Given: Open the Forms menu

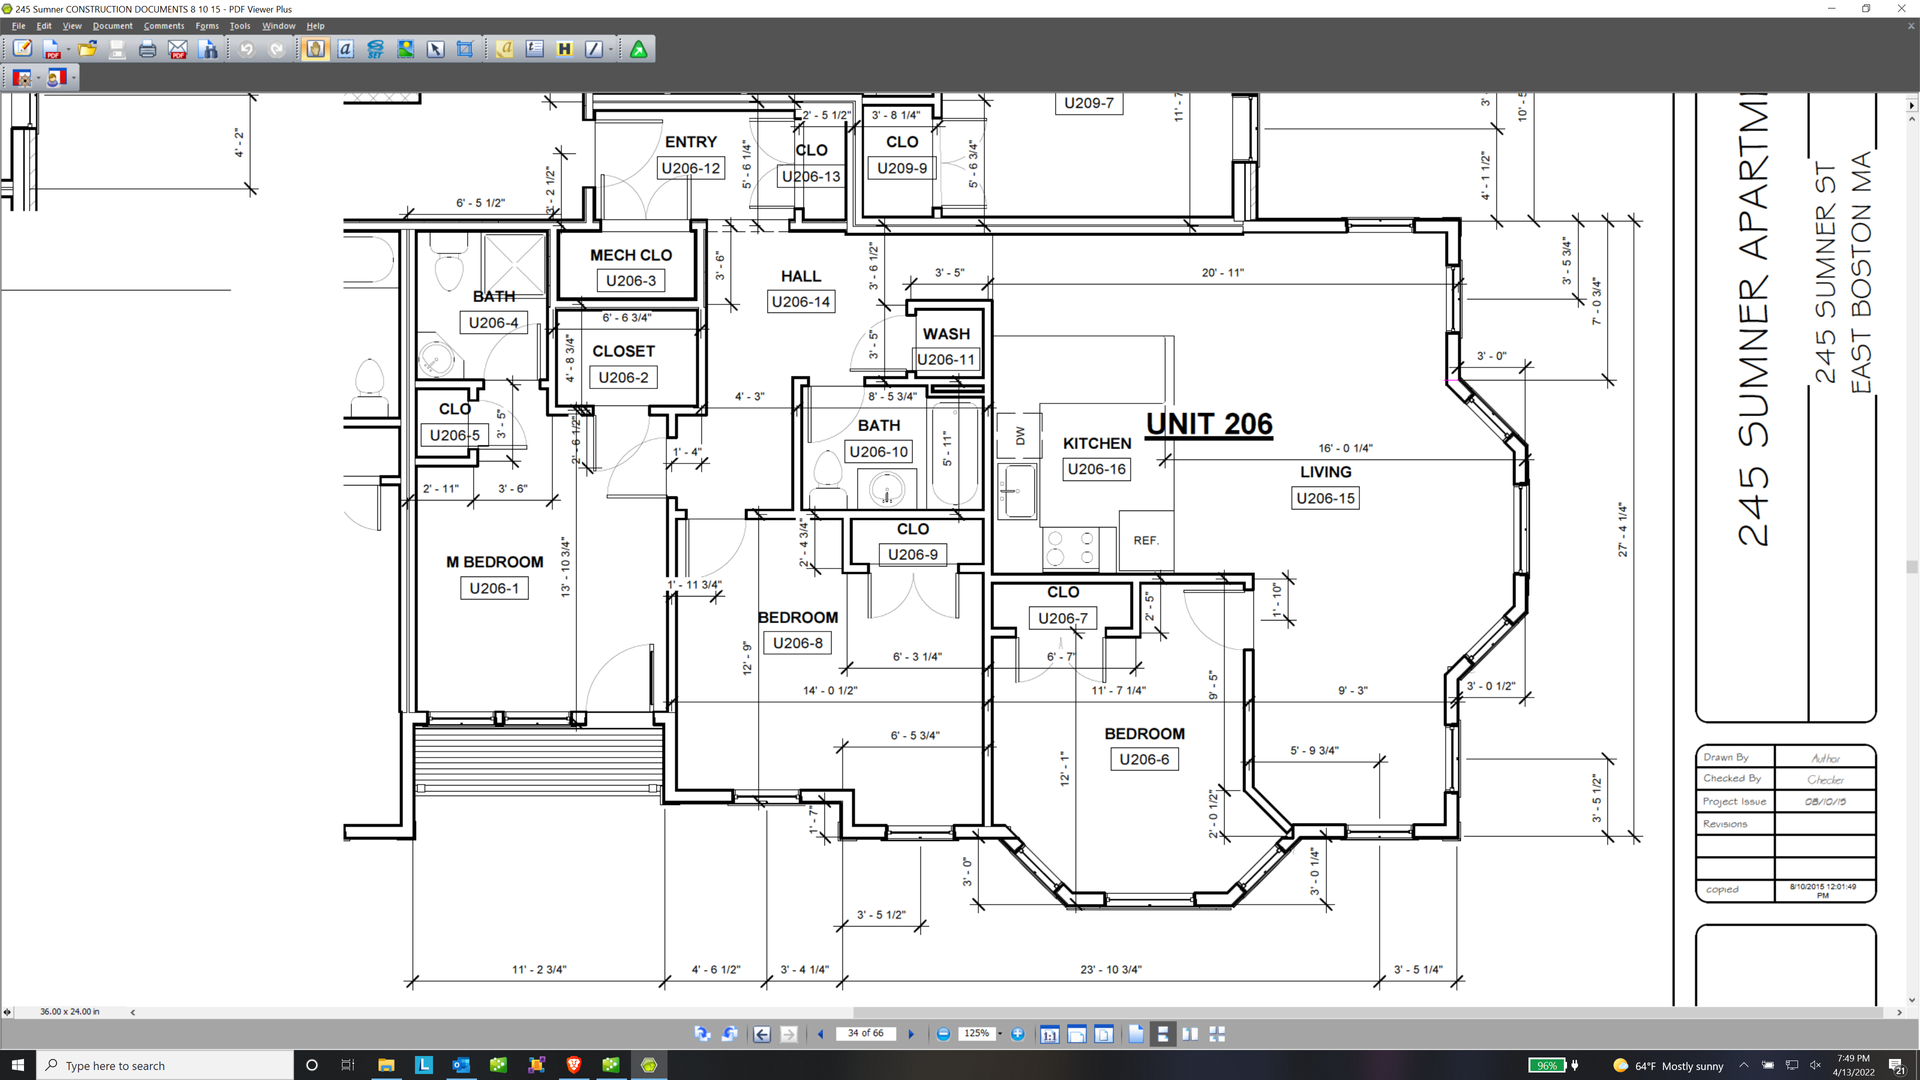Looking at the screenshot, I should (207, 26).
